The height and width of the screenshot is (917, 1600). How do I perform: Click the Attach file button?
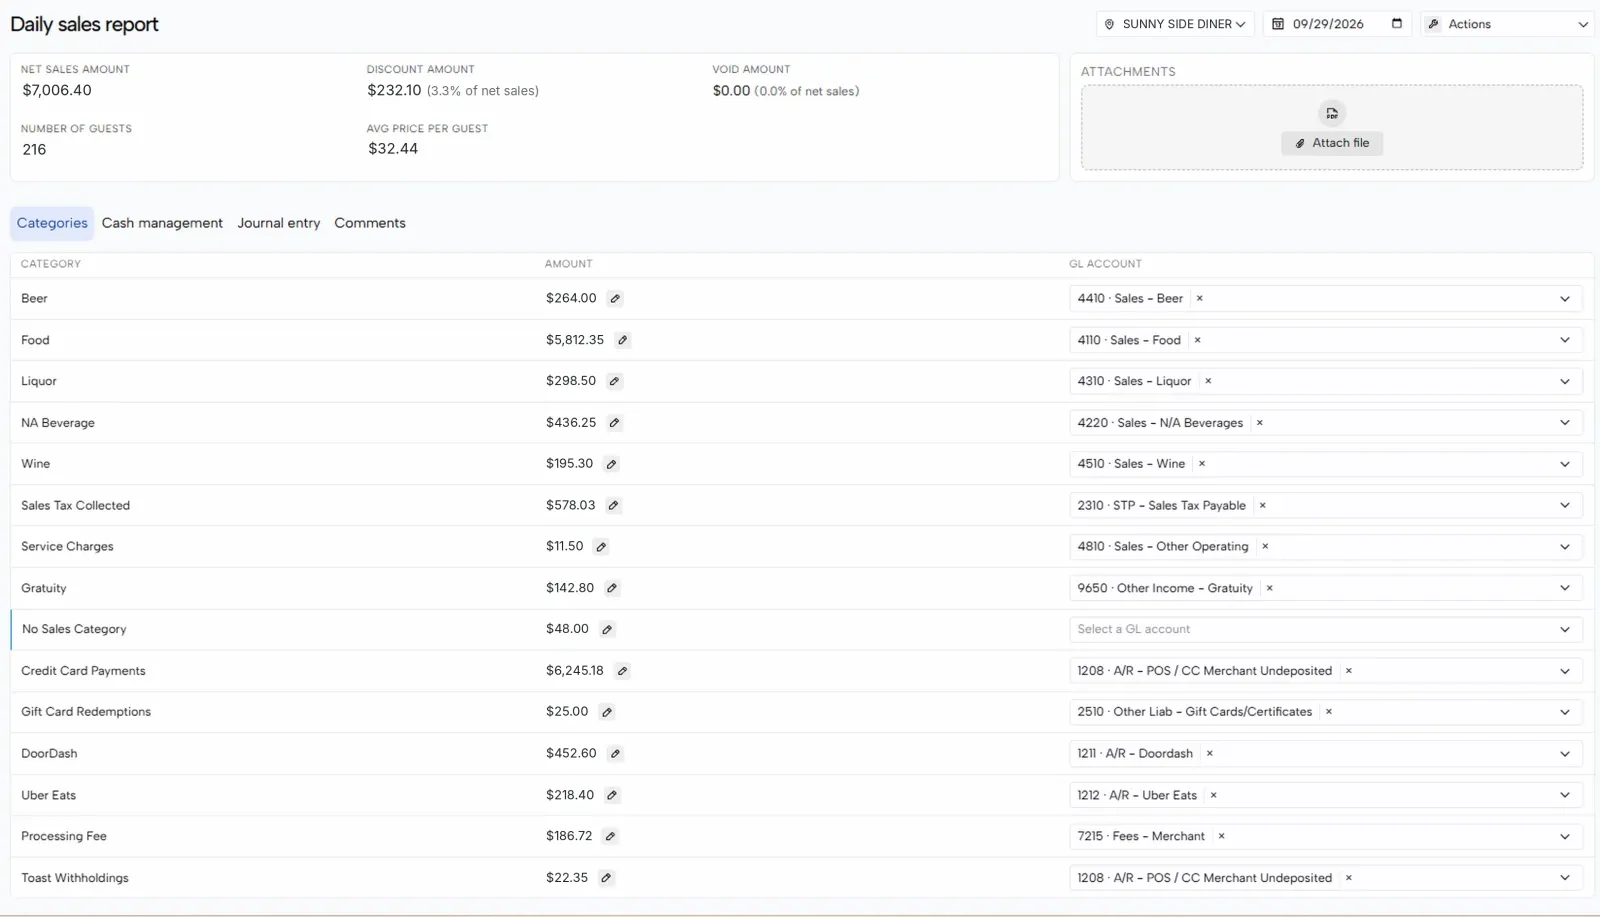(1332, 143)
